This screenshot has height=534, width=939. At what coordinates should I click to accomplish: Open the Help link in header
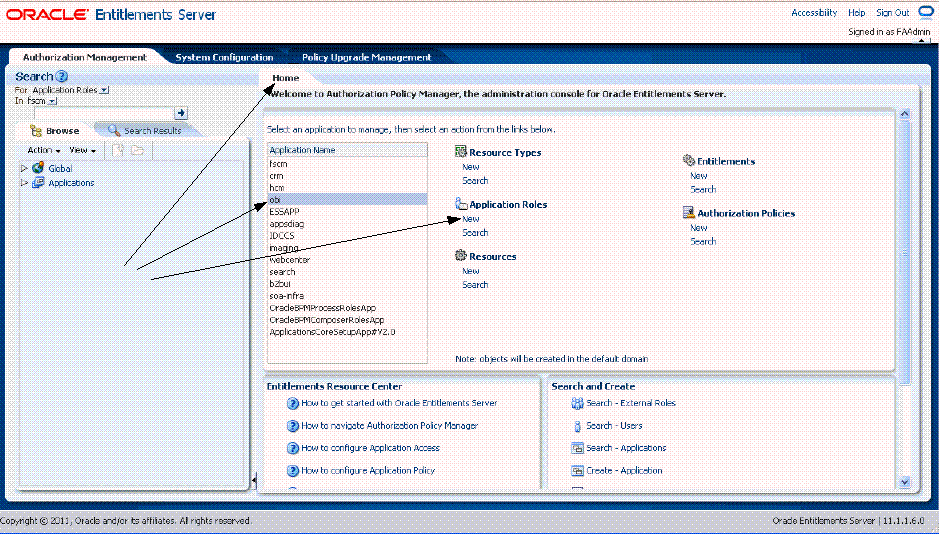click(856, 13)
